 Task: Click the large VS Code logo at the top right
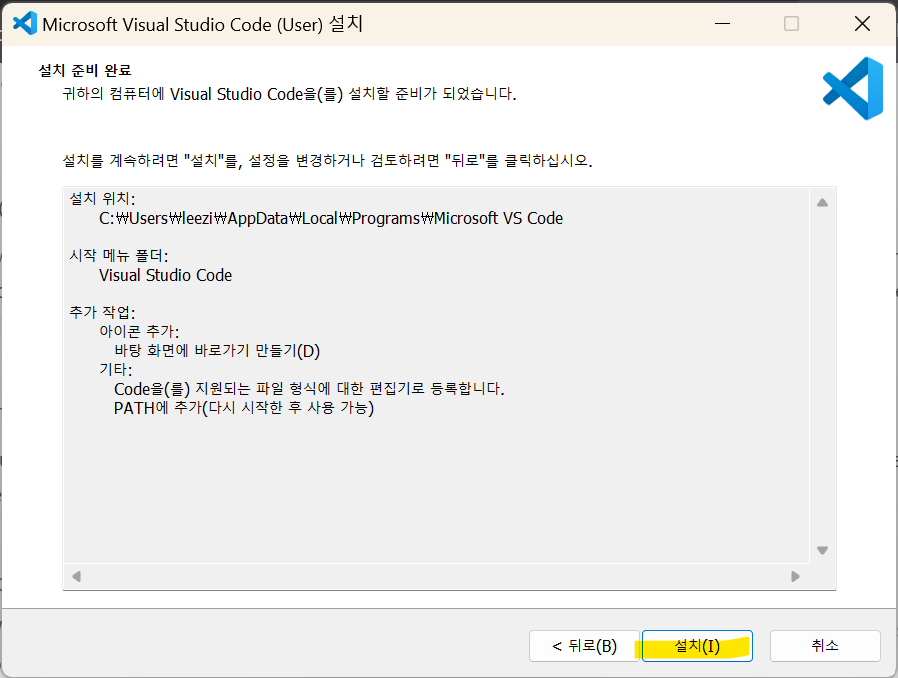(x=853, y=88)
